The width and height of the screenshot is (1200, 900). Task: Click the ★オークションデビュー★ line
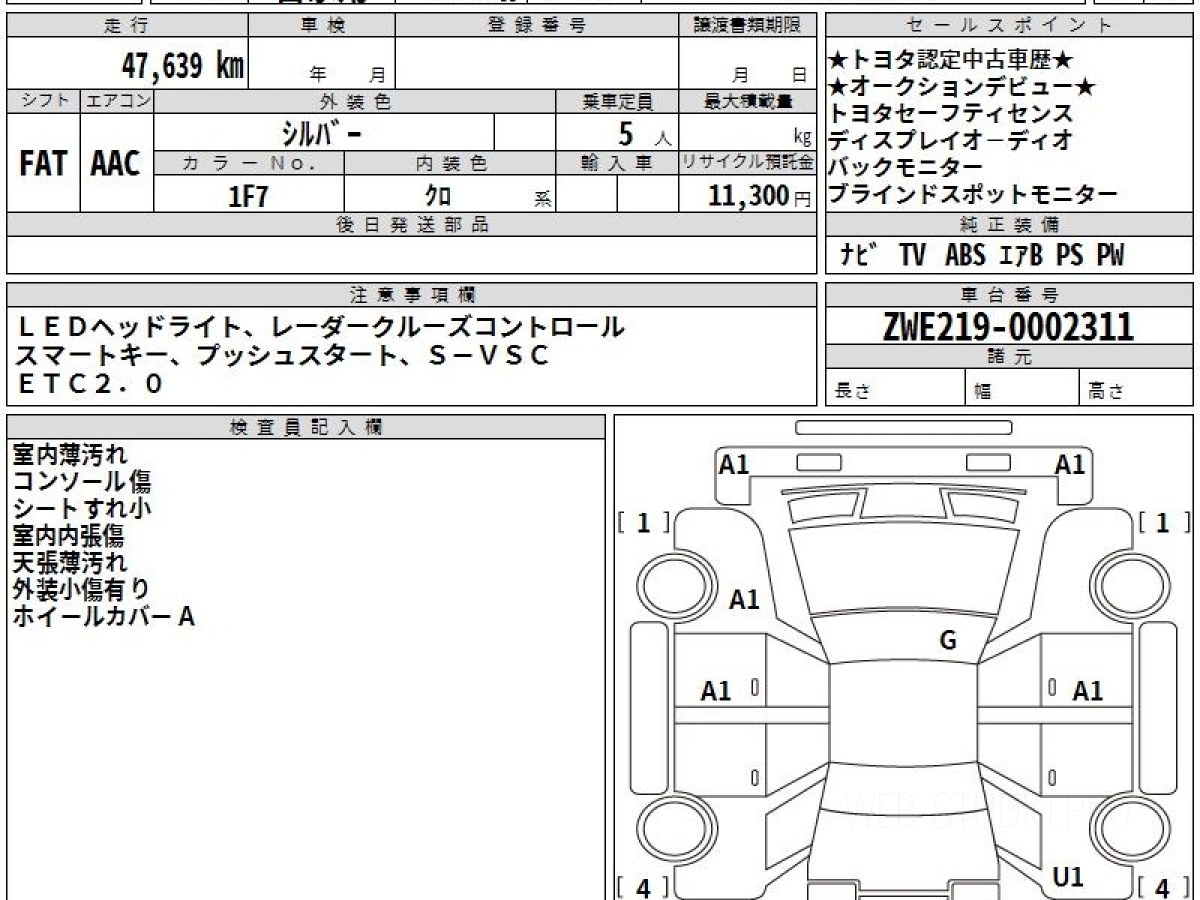[x=963, y=87]
